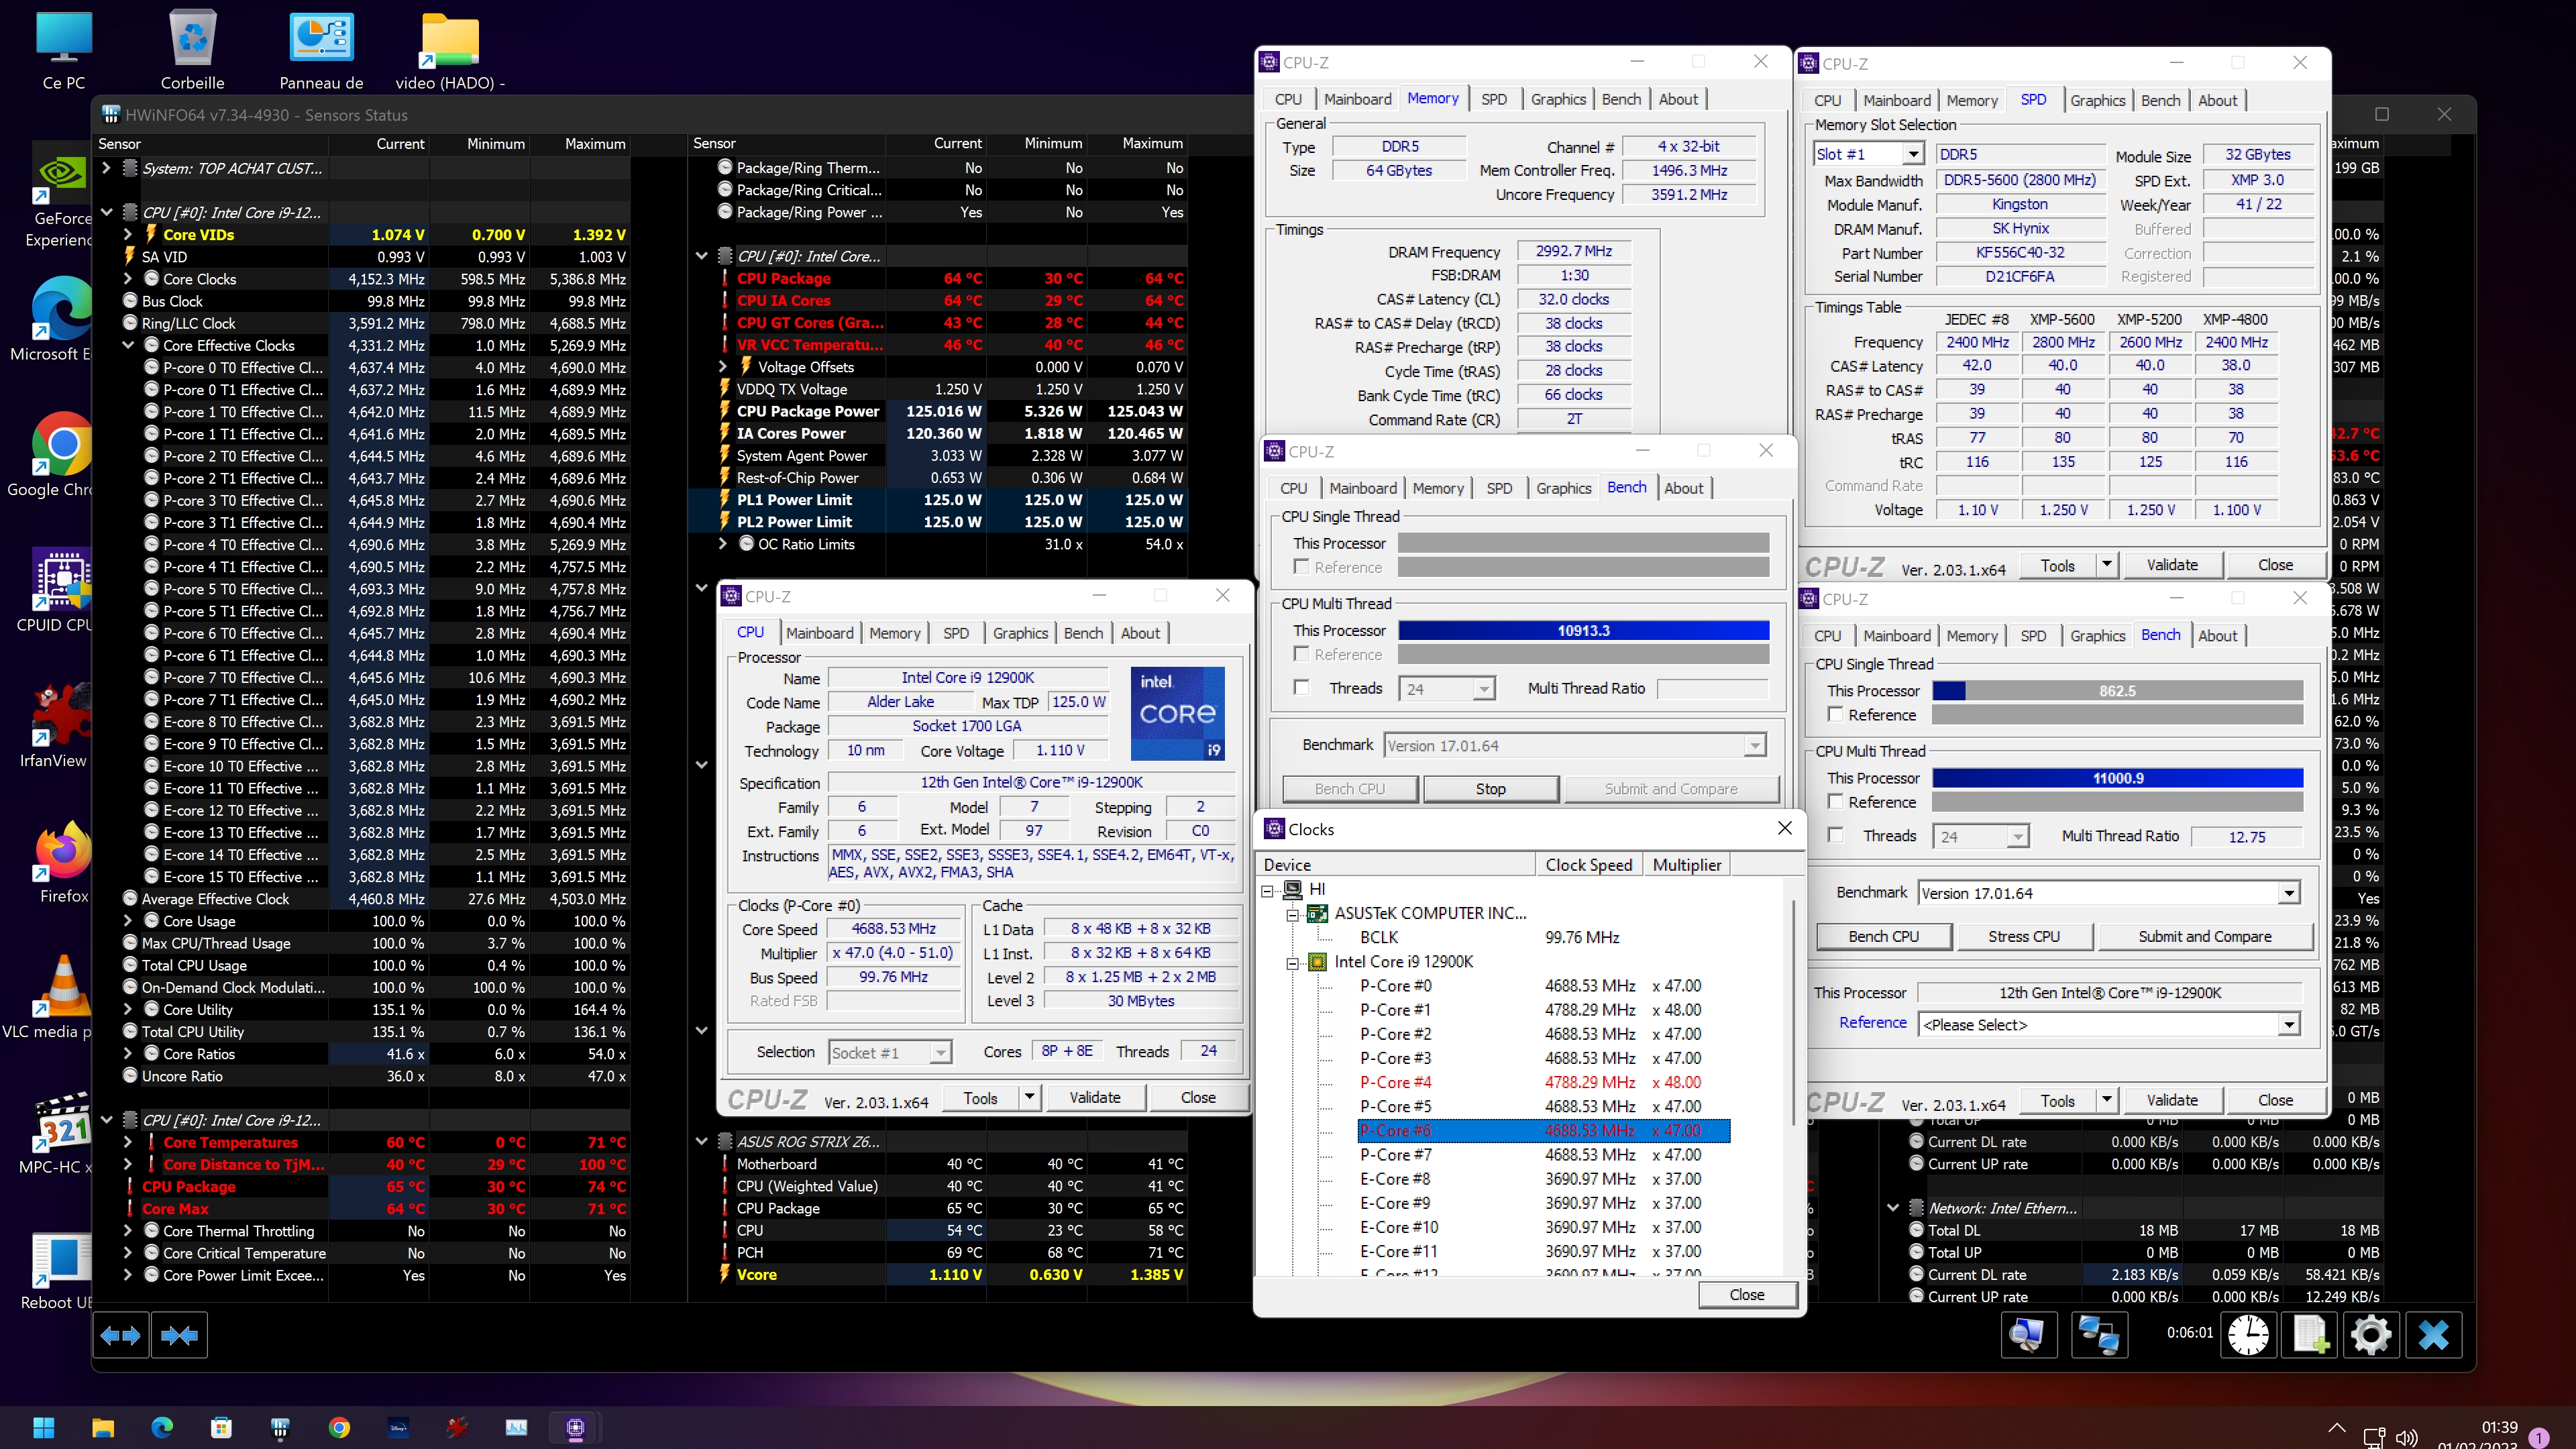Screen dimensions: 2576x1449
Task: Click HWiNFO's expand-layout arrows icon
Action: coord(121,1335)
